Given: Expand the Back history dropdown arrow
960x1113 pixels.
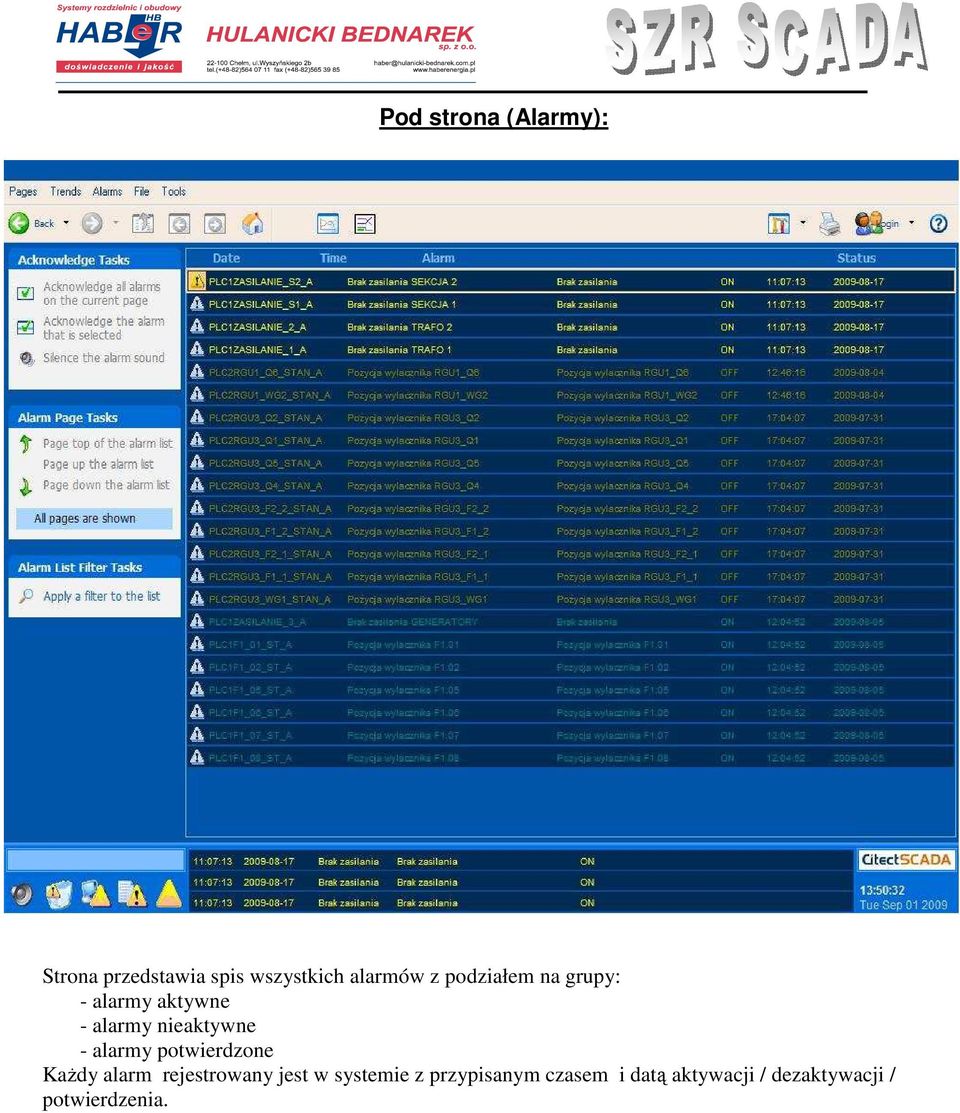Looking at the screenshot, I should (66, 223).
